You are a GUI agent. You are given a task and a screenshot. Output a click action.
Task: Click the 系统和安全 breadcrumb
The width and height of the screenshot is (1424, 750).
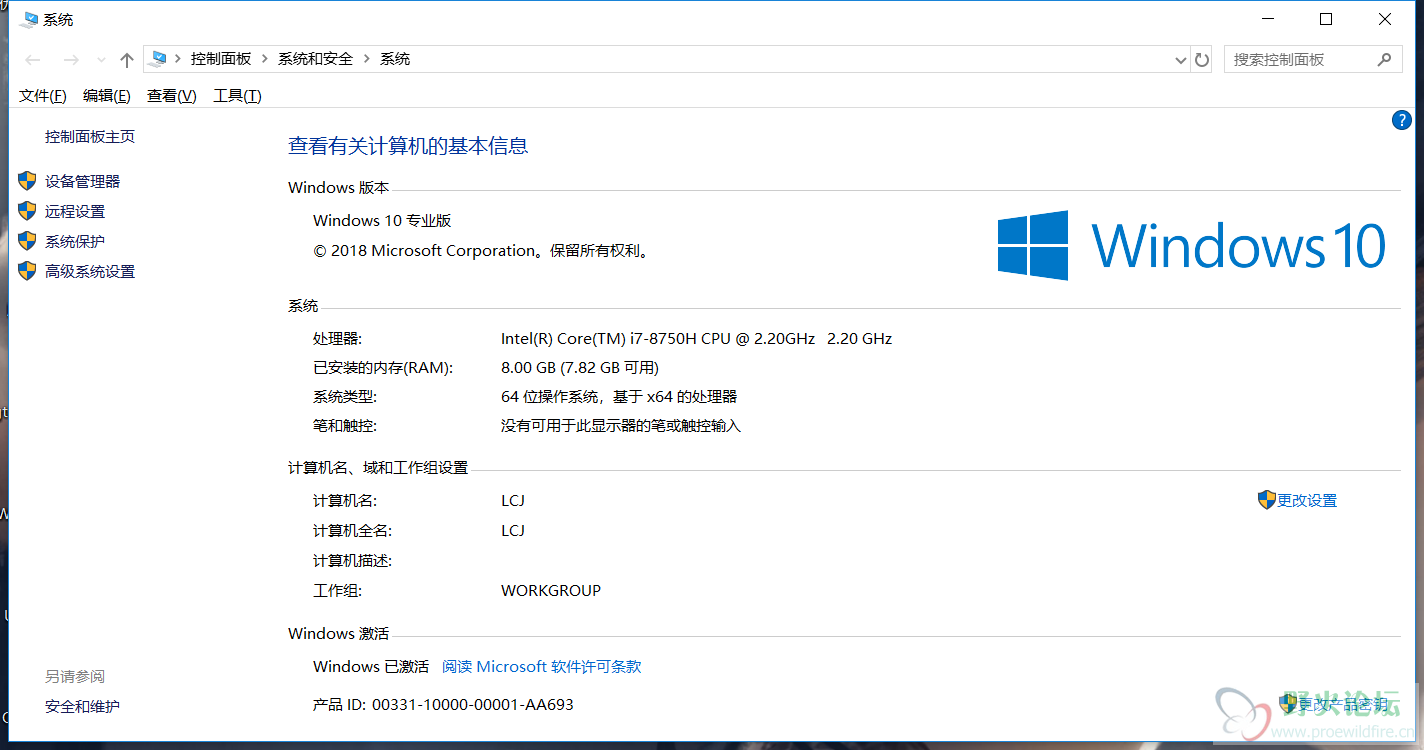(x=316, y=59)
